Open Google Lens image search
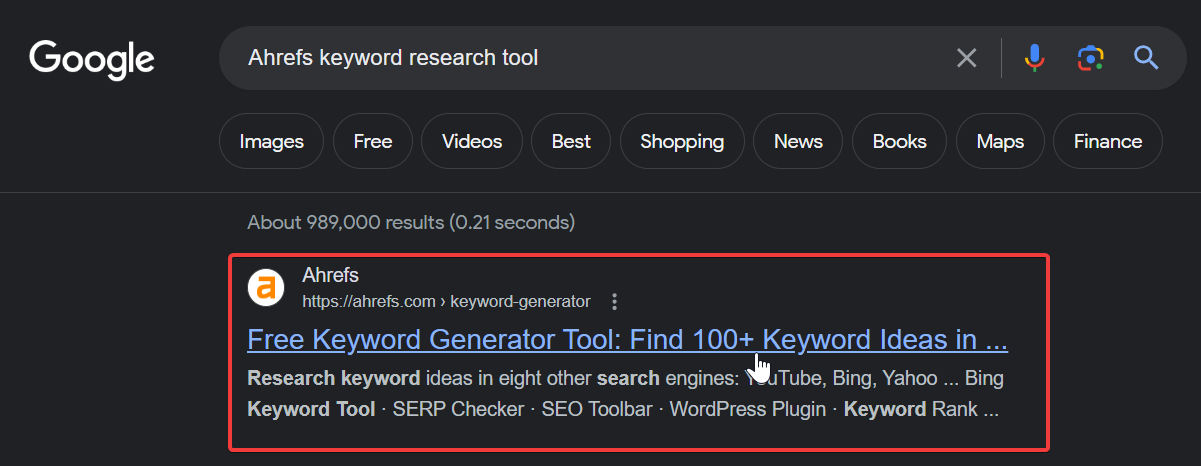Image resolution: width=1201 pixels, height=466 pixels. [x=1090, y=58]
